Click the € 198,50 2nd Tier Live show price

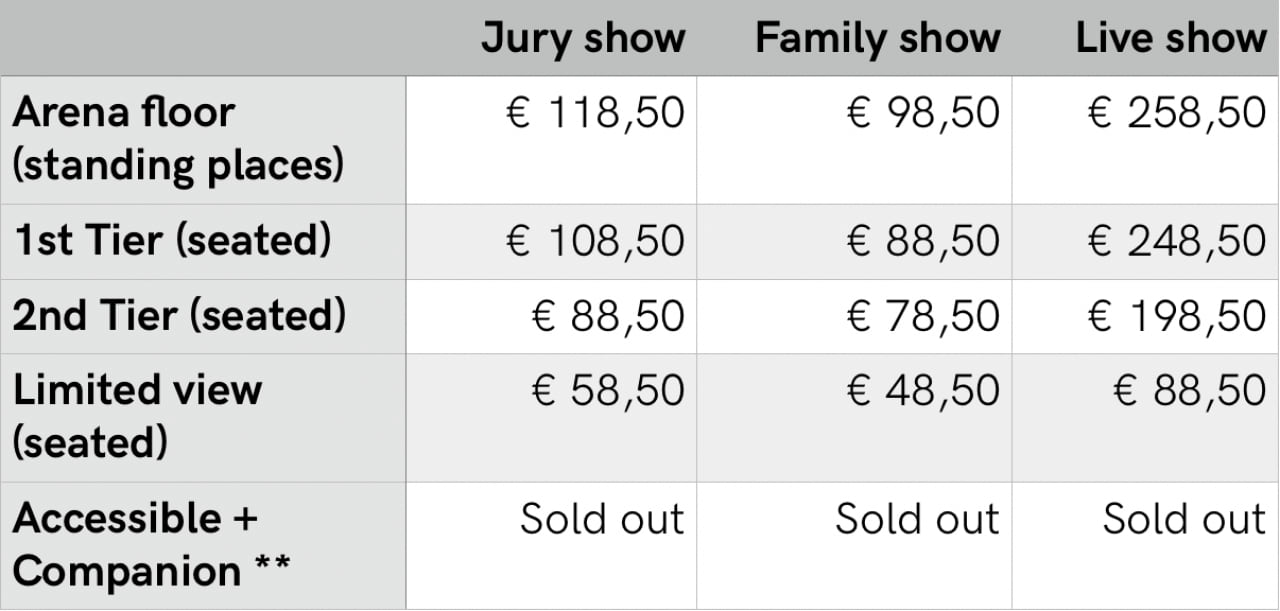pyautogui.click(x=1177, y=316)
